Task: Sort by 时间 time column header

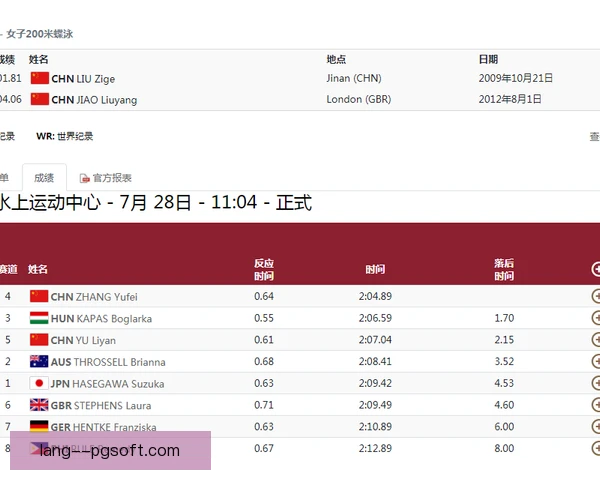Action: (375, 269)
